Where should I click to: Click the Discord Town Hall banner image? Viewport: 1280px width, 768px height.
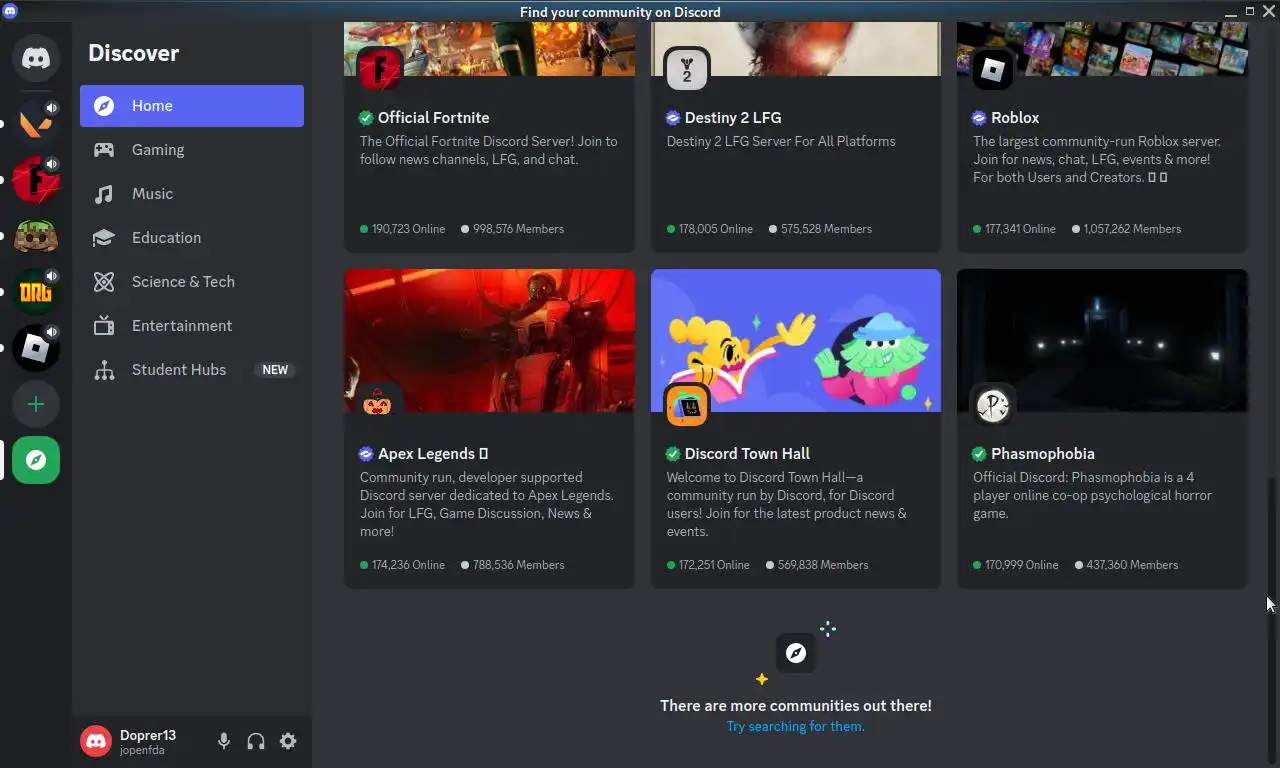(x=796, y=340)
